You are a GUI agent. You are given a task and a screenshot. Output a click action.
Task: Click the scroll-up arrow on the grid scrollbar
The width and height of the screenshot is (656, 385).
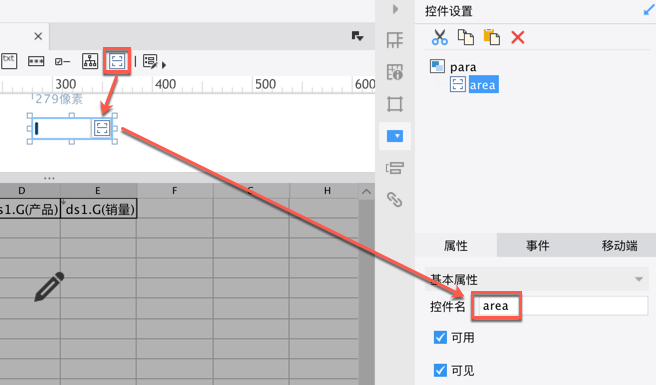[x=366, y=192]
